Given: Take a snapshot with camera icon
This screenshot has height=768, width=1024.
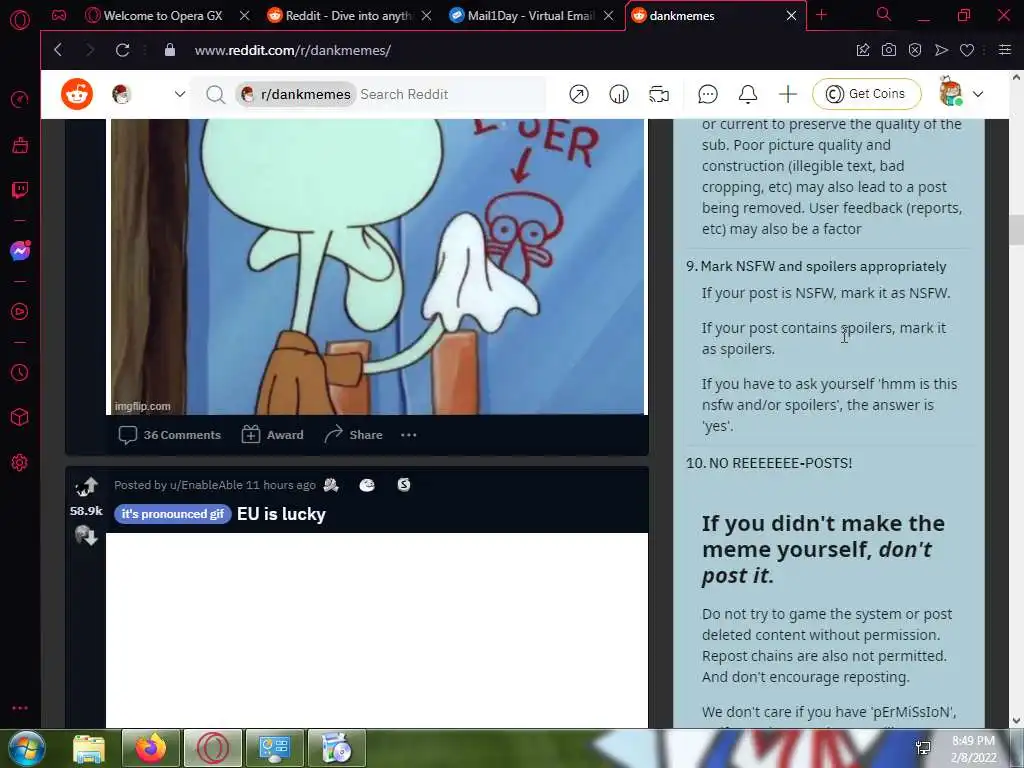Looking at the screenshot, I should tap(889, 50).
